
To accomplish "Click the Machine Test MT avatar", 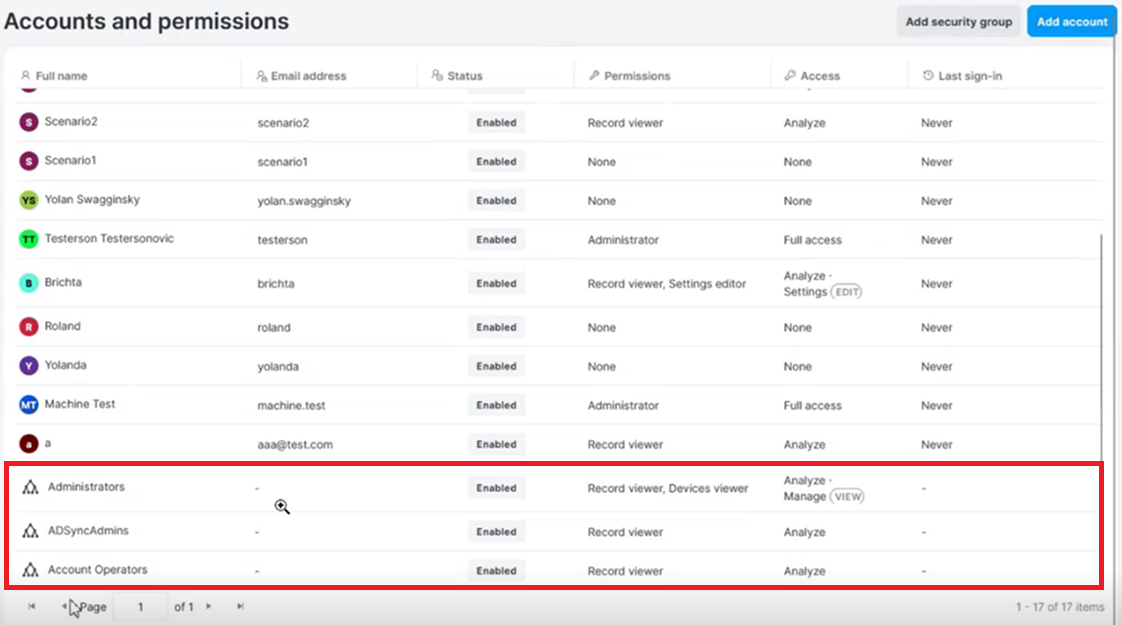I will (x=29, y=405).
